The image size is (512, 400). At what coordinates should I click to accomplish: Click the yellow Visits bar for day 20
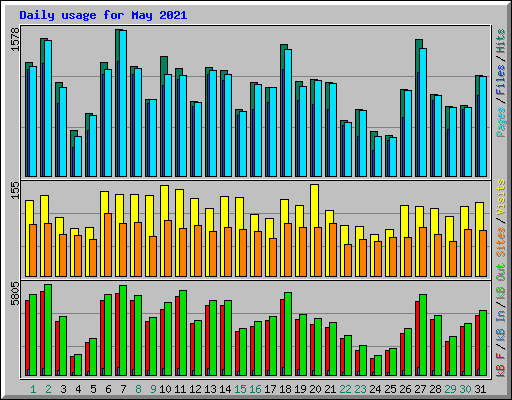coord(314,230)
